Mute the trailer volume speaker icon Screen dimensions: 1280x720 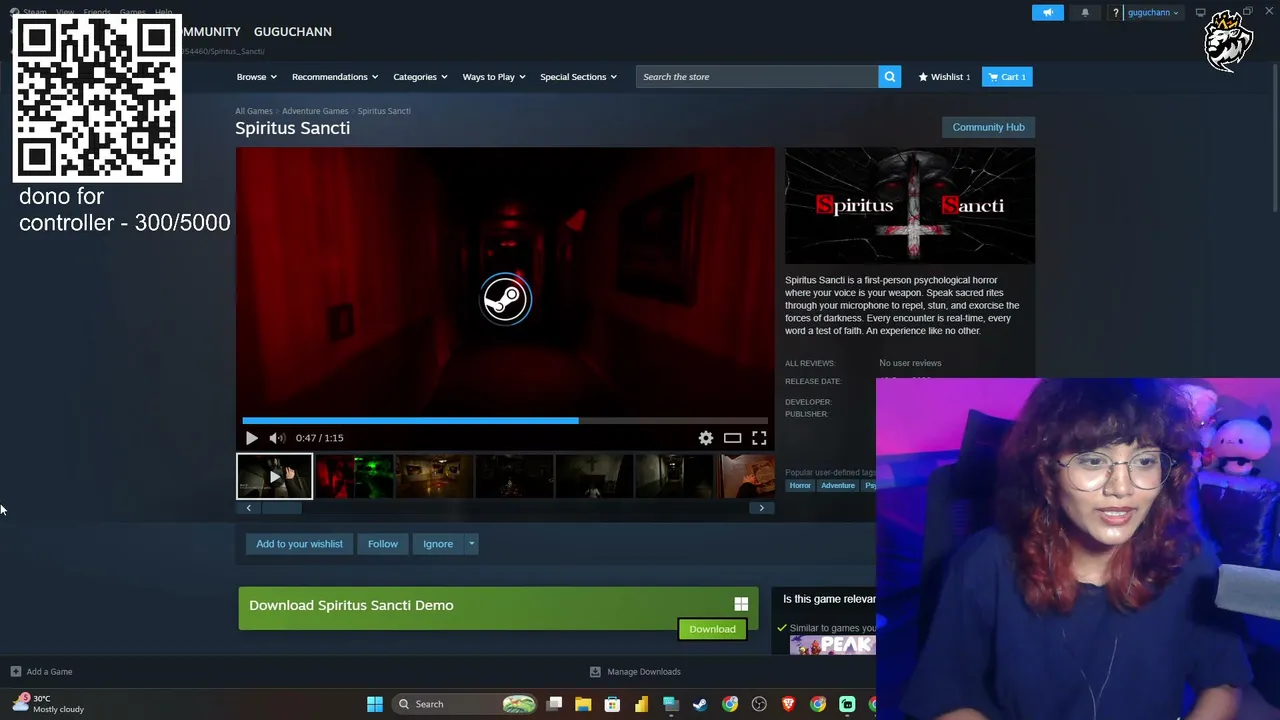277,438
